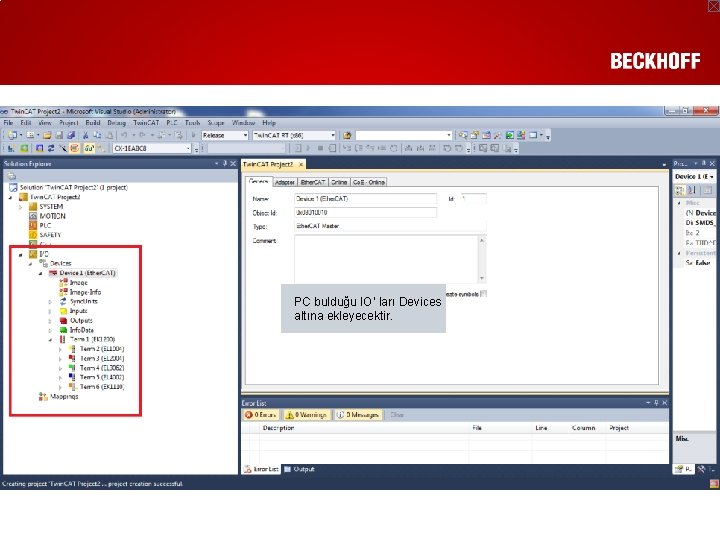Screen dimensions: 720x540
Task: Open the PLC menu
Action: point(172,123)
